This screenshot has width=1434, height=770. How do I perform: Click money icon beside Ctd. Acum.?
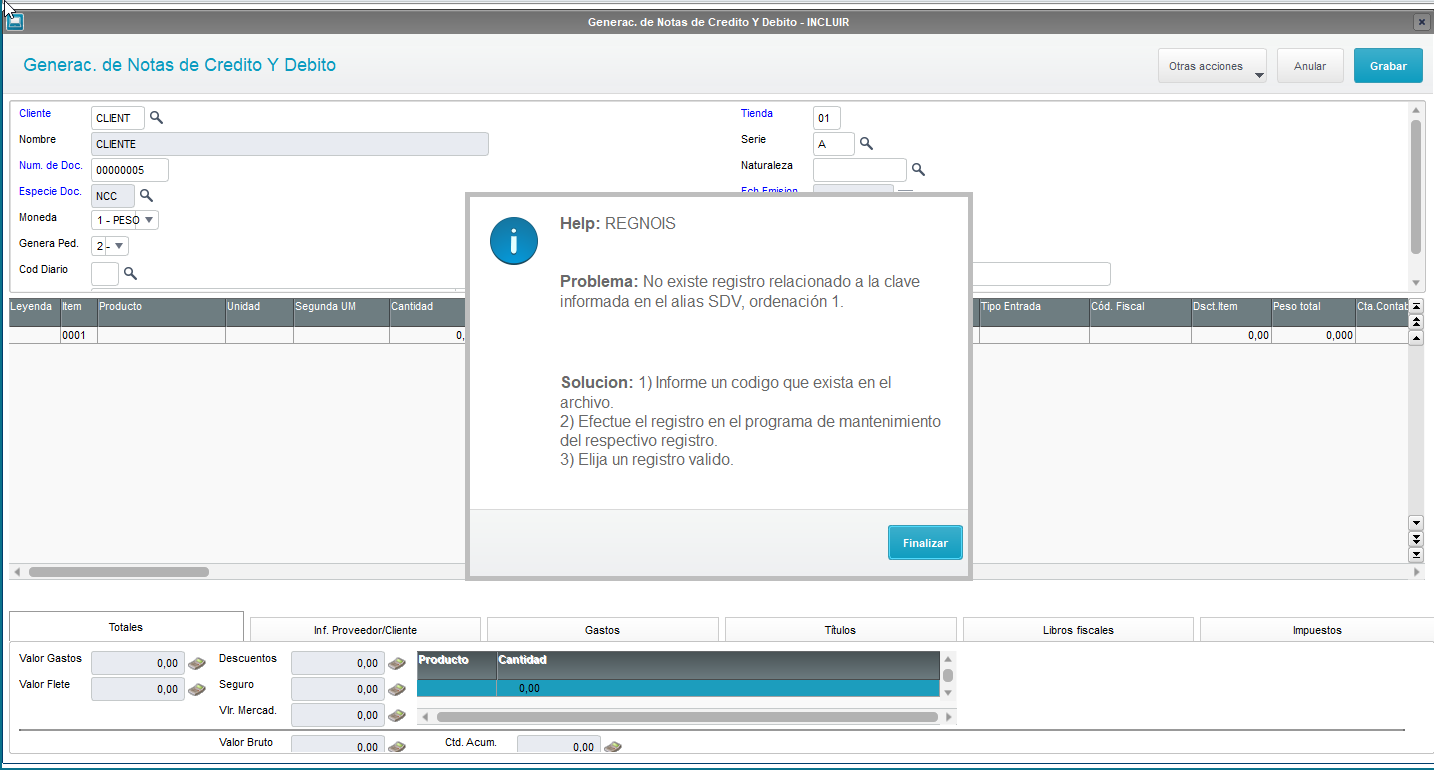pos(613,747)
